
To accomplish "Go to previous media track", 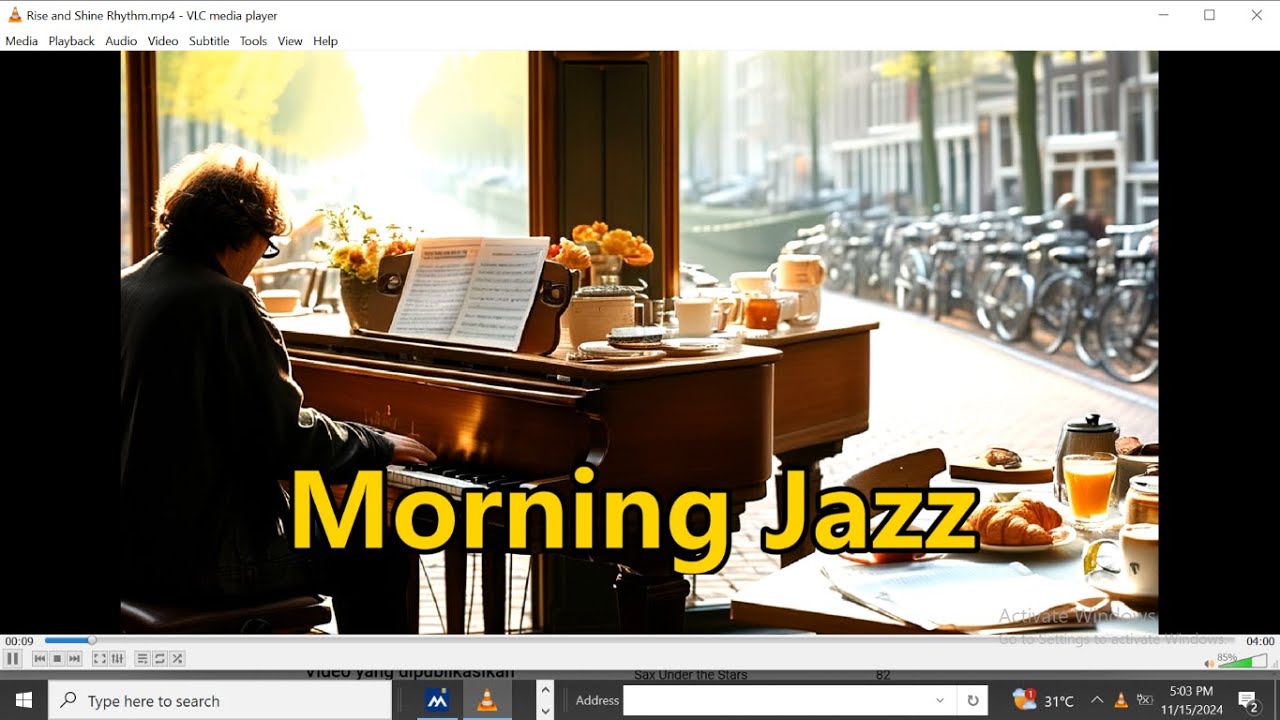I will 40,658.
